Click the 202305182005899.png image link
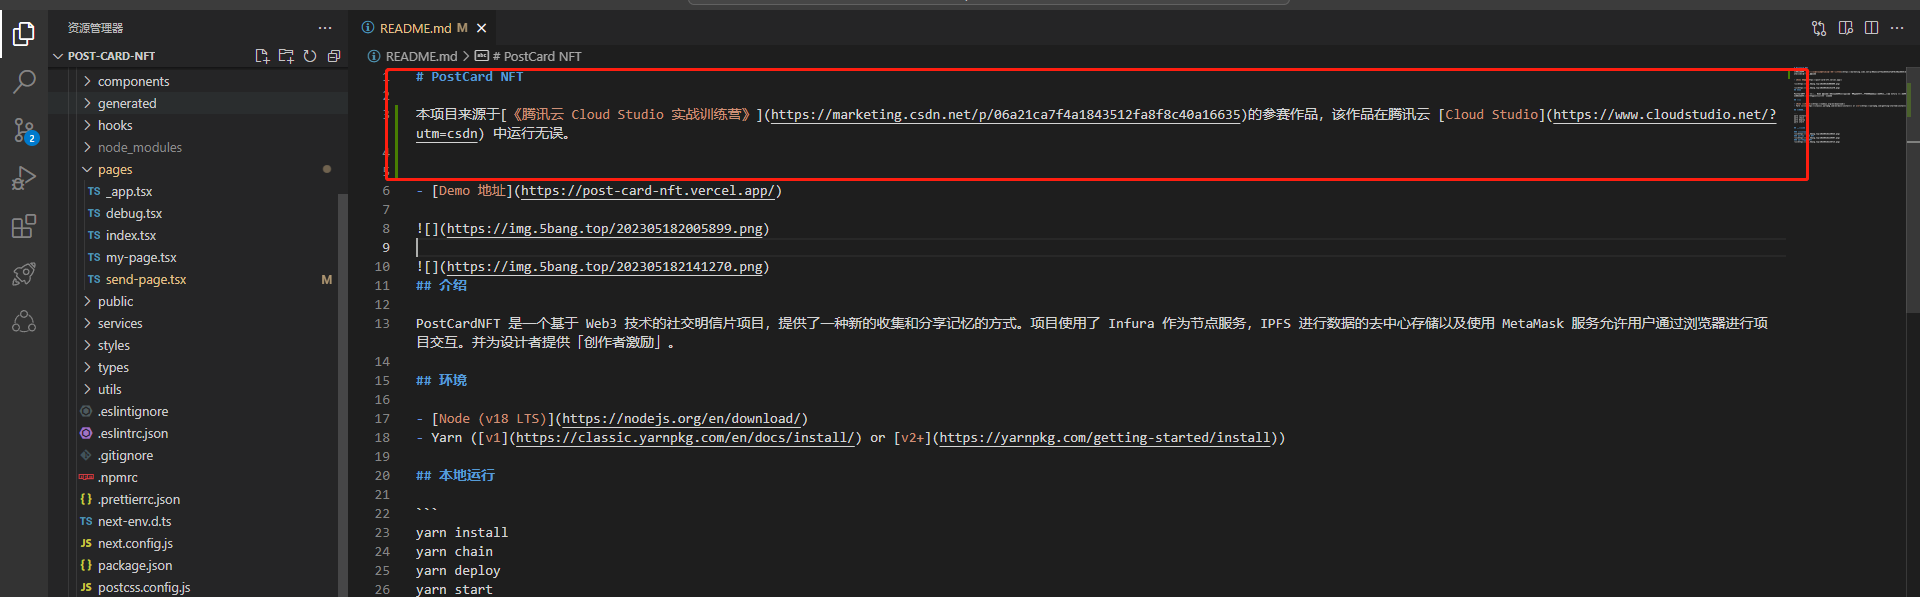The width and height of the screenshot is (1920, 597). (604, 229)
